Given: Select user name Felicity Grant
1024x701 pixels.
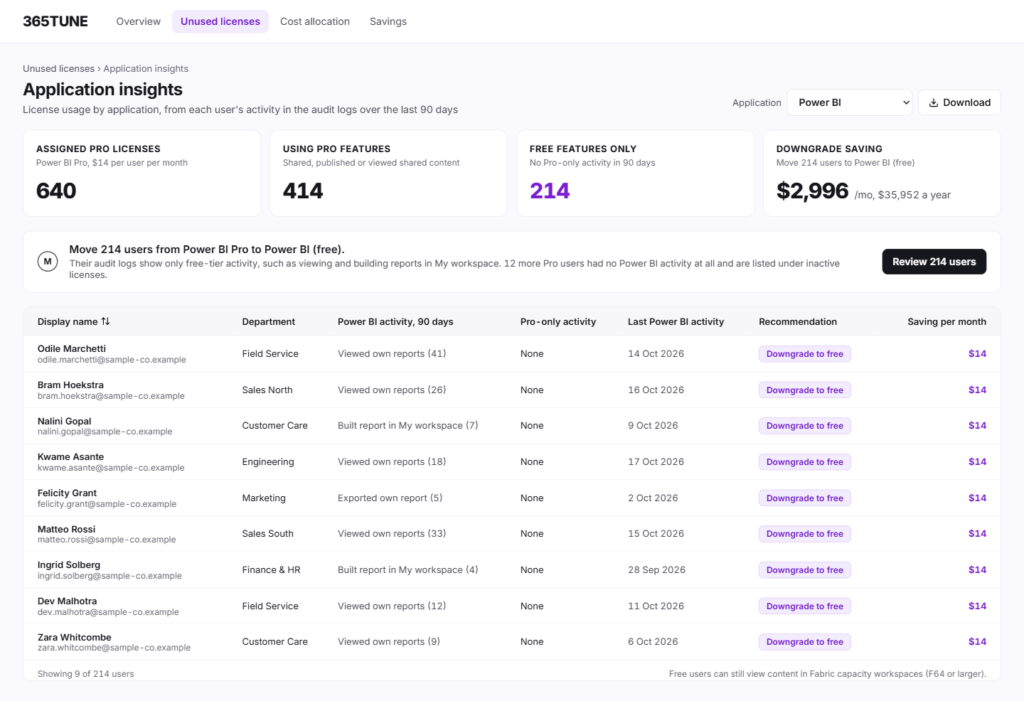Looking at the screenshot, I should pos(67,493).
